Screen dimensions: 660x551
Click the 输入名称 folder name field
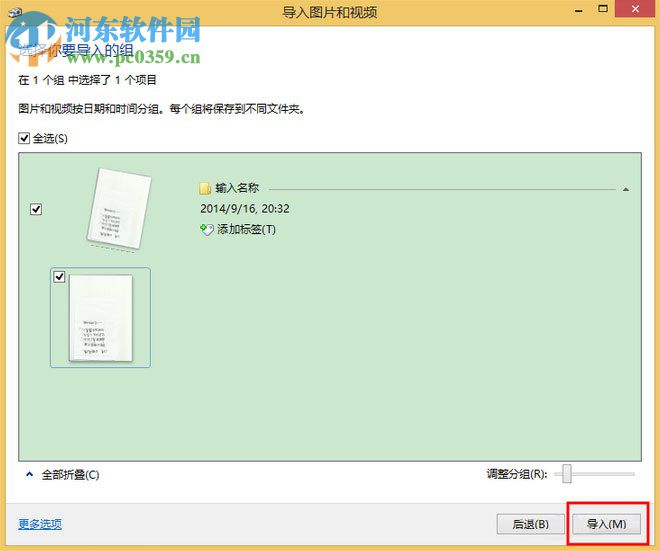[237, 188]
